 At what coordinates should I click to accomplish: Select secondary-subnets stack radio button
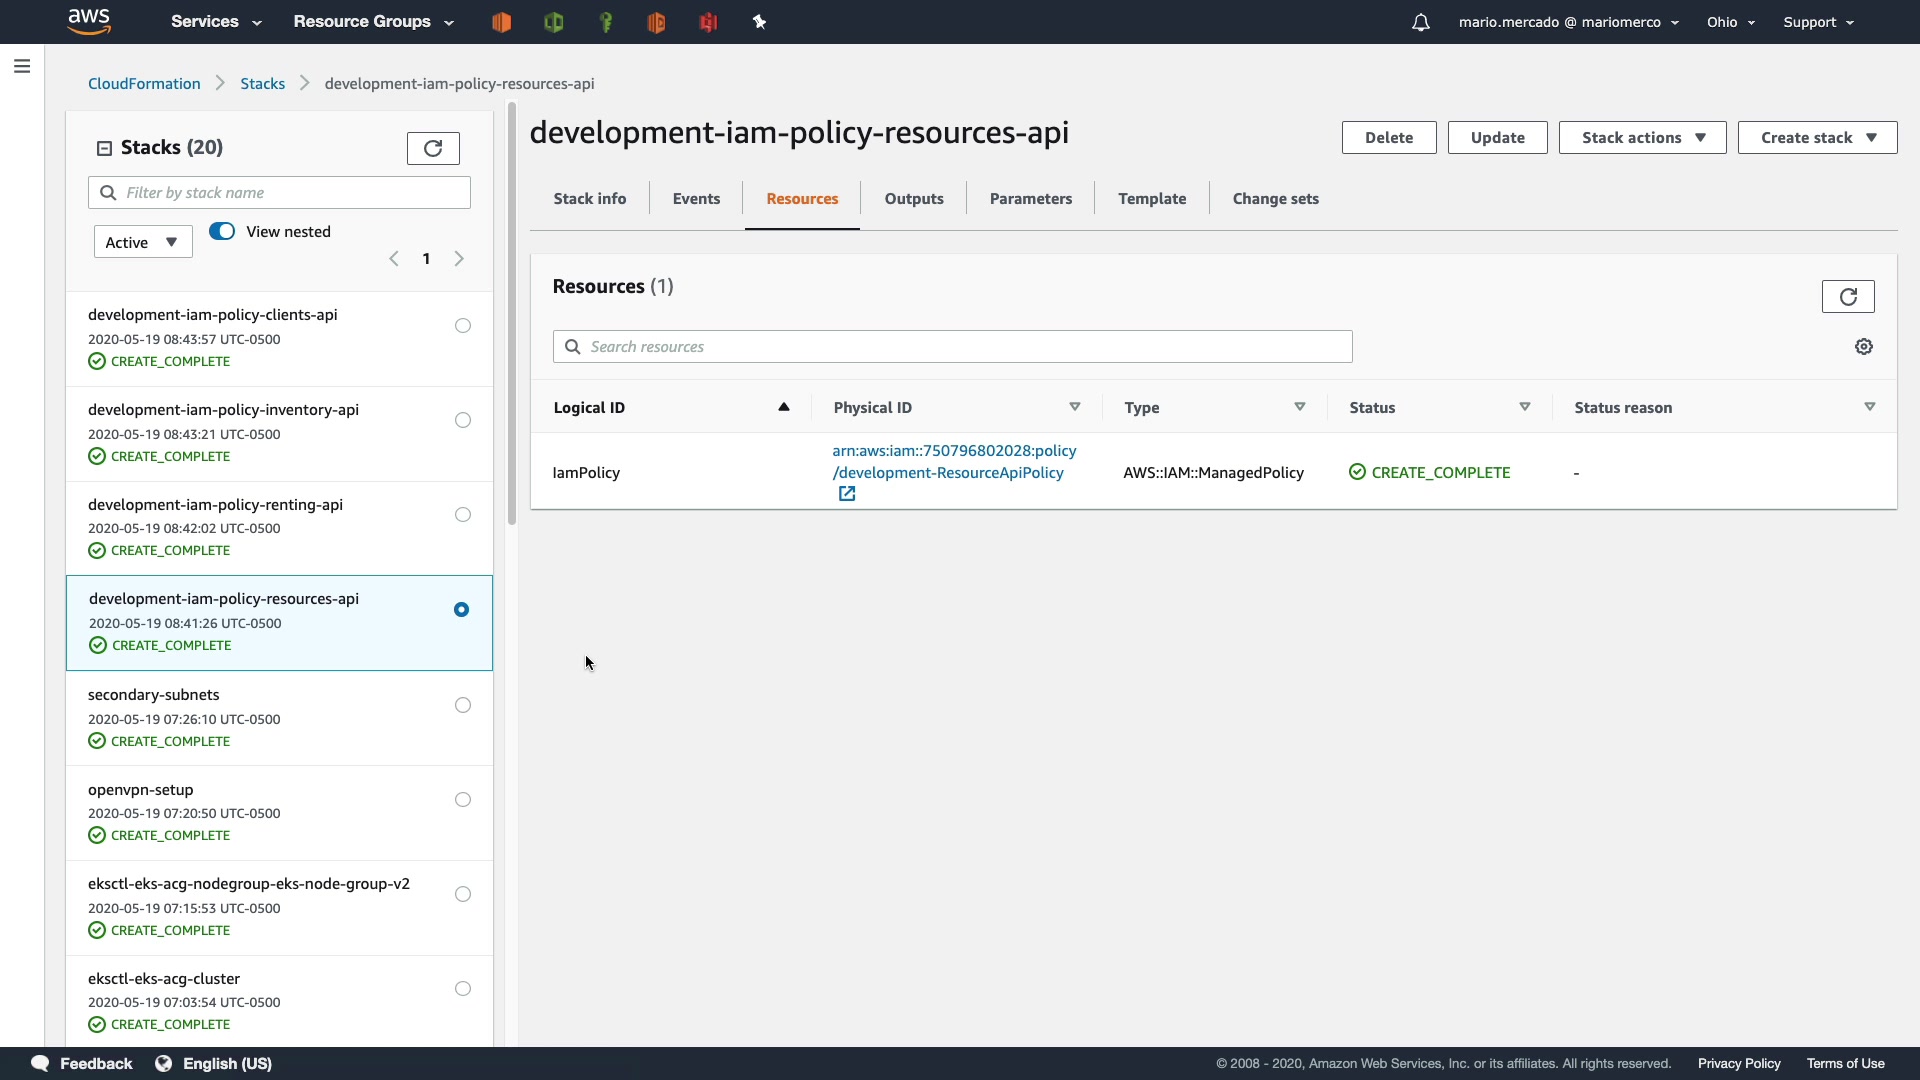(x=462, y=706)
